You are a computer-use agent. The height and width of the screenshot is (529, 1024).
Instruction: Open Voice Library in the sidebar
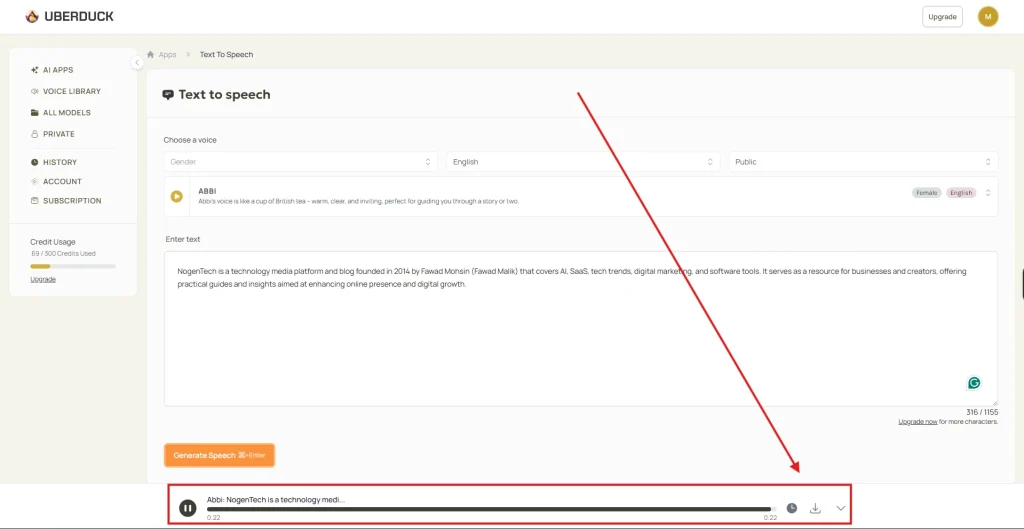pyautogui.click(x=65, y=91)
